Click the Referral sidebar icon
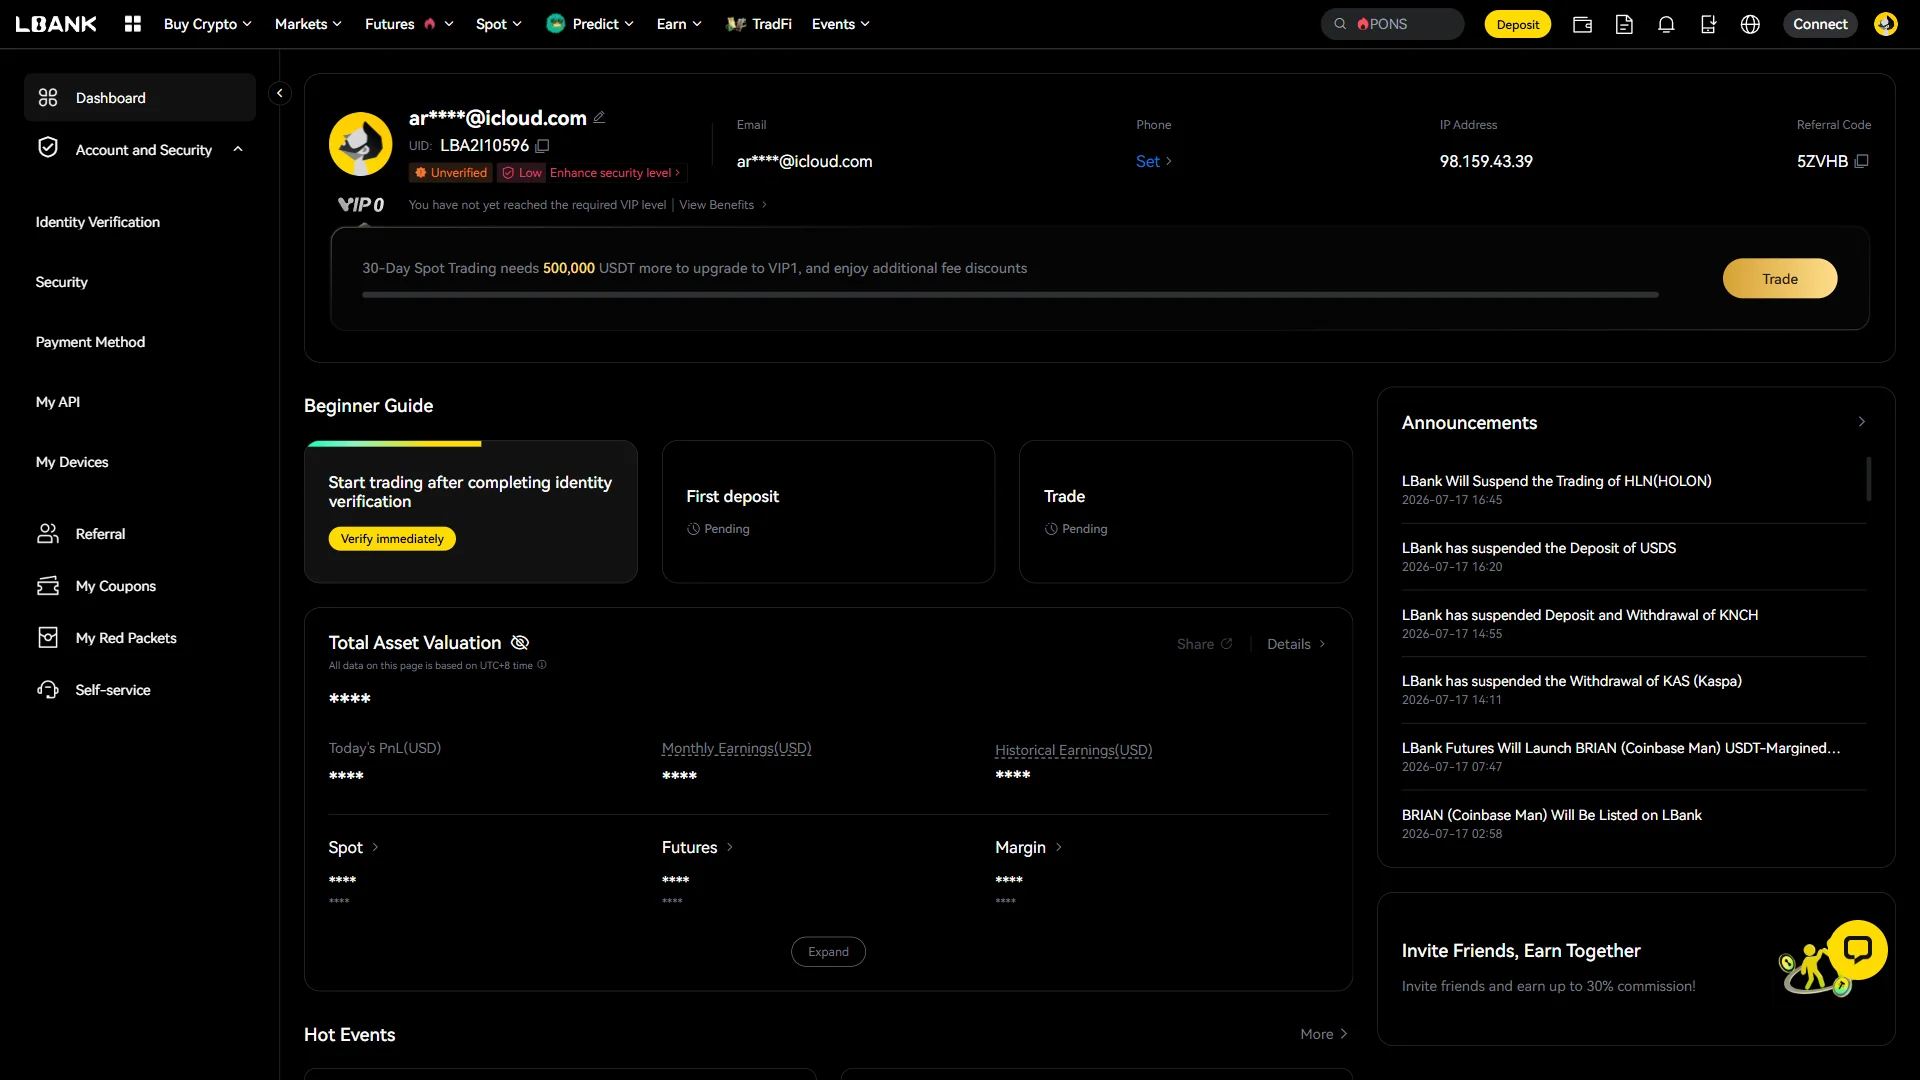 point(48,534)
